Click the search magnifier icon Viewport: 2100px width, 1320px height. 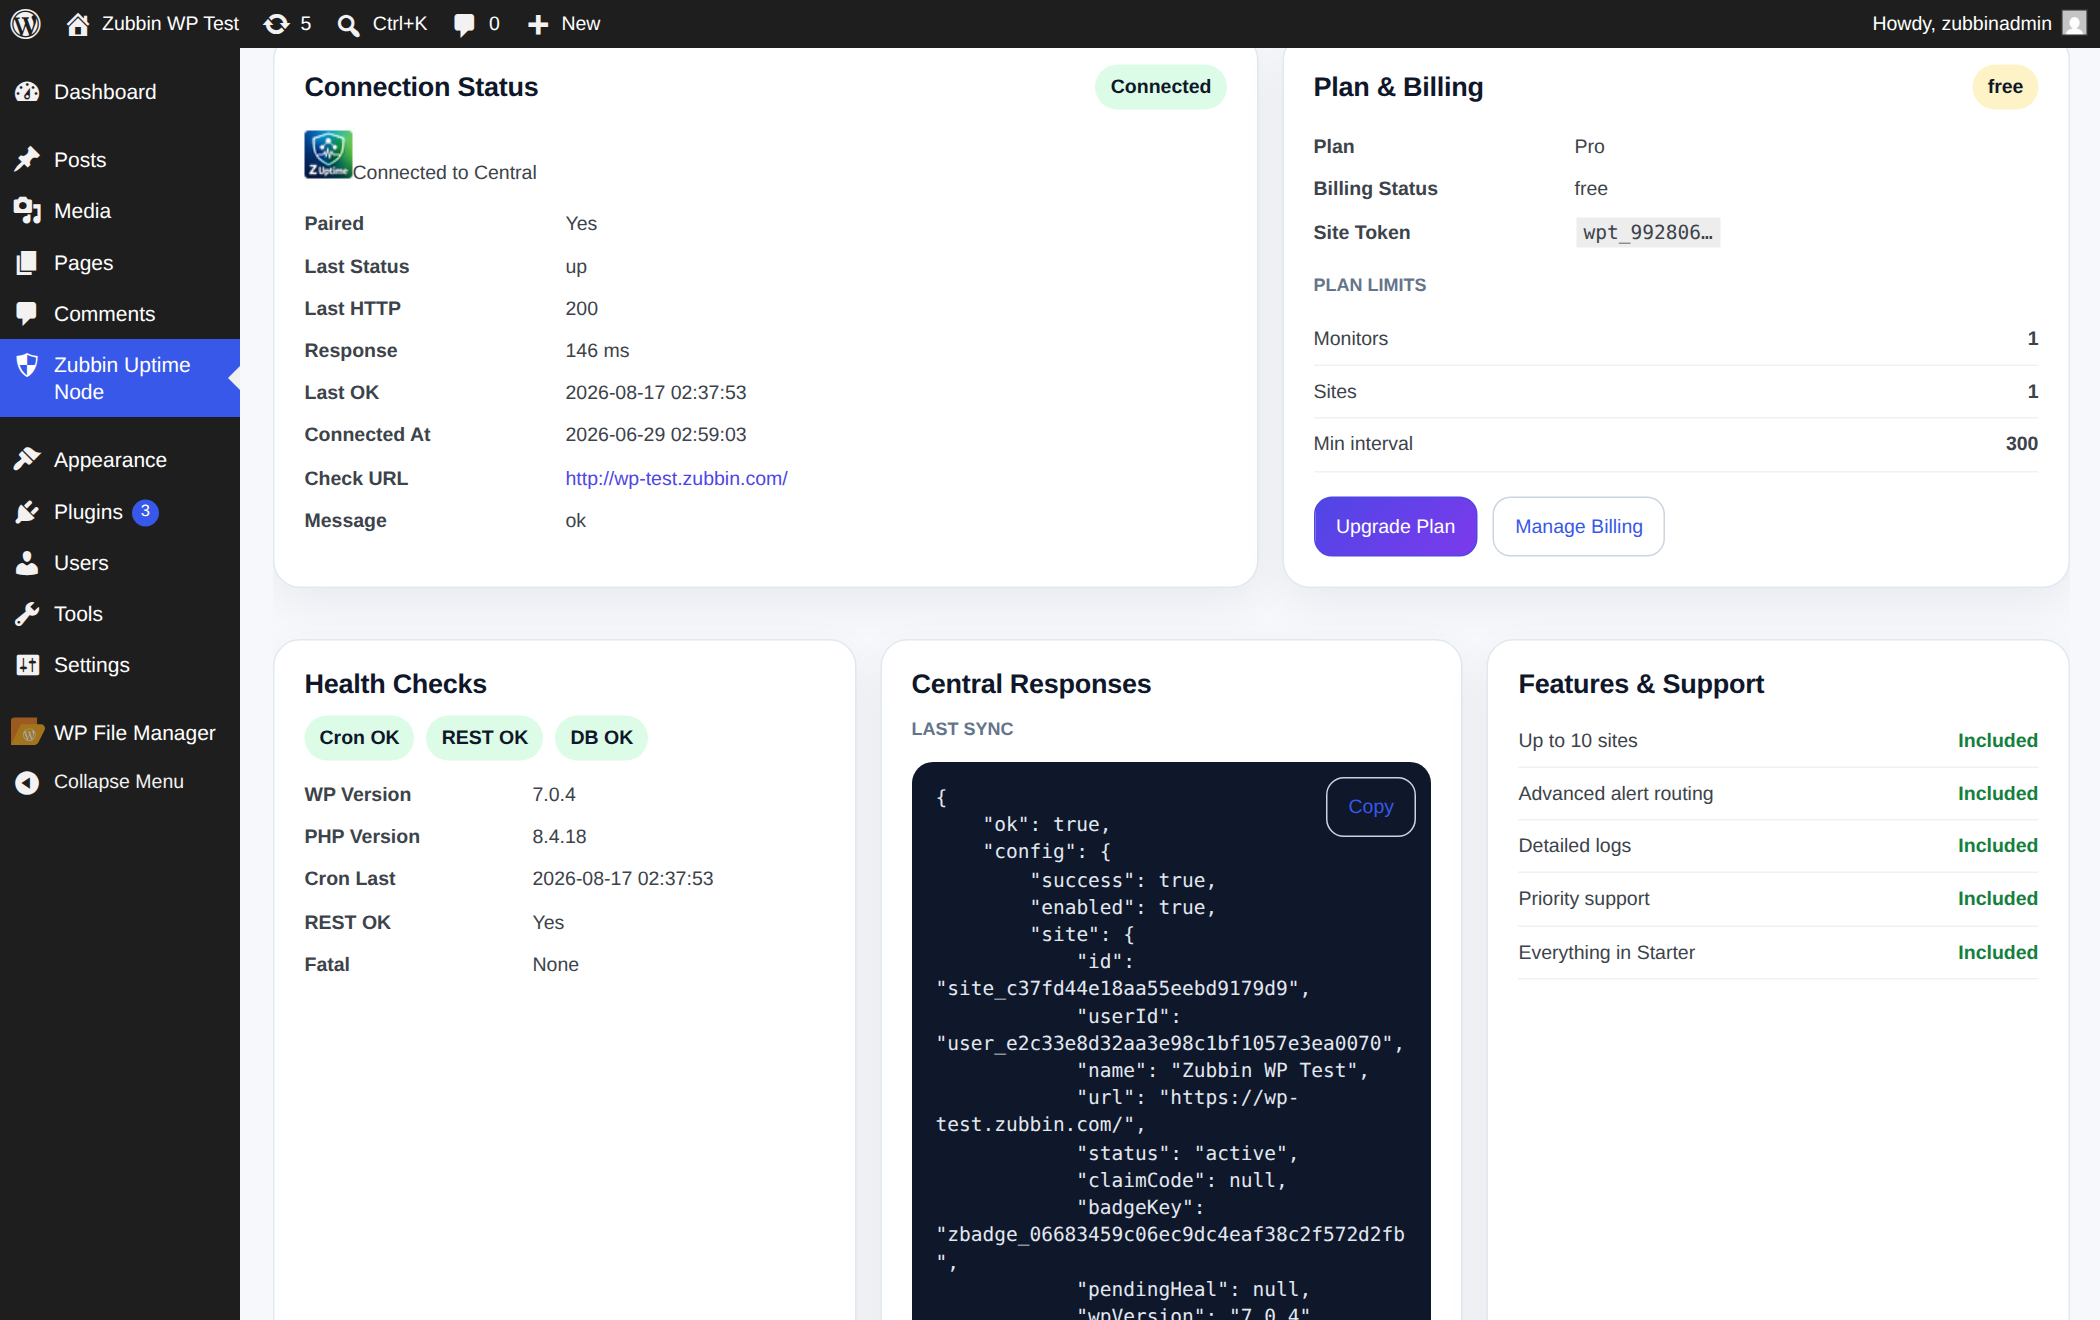348,25
